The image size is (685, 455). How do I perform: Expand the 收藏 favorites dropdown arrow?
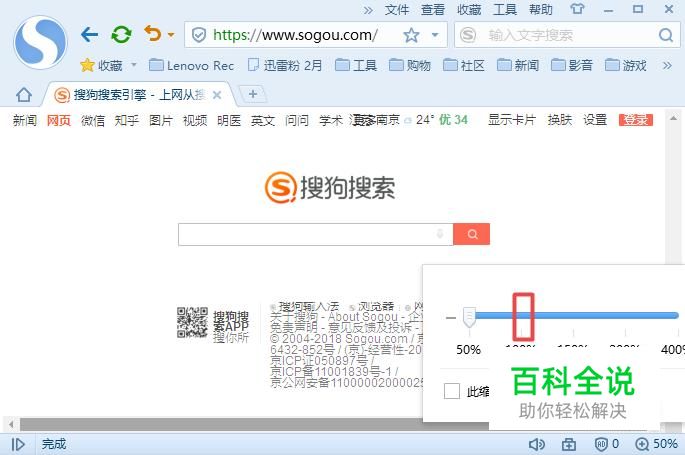(x=134, y=65)
